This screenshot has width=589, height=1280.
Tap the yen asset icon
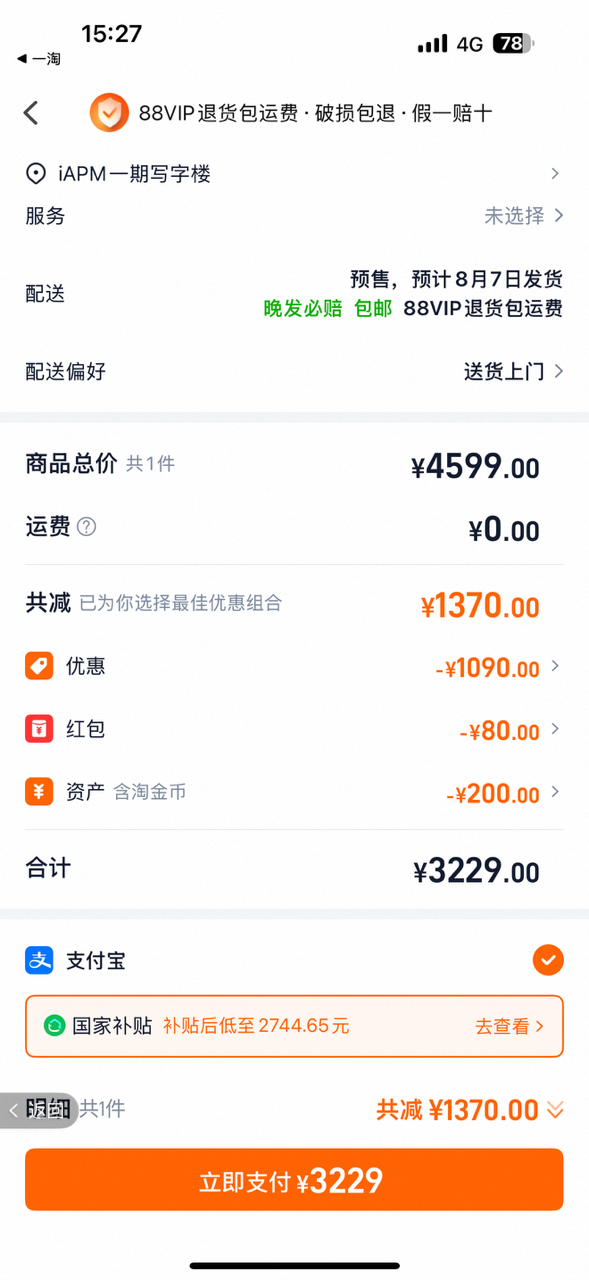click(x=39, y=792)
